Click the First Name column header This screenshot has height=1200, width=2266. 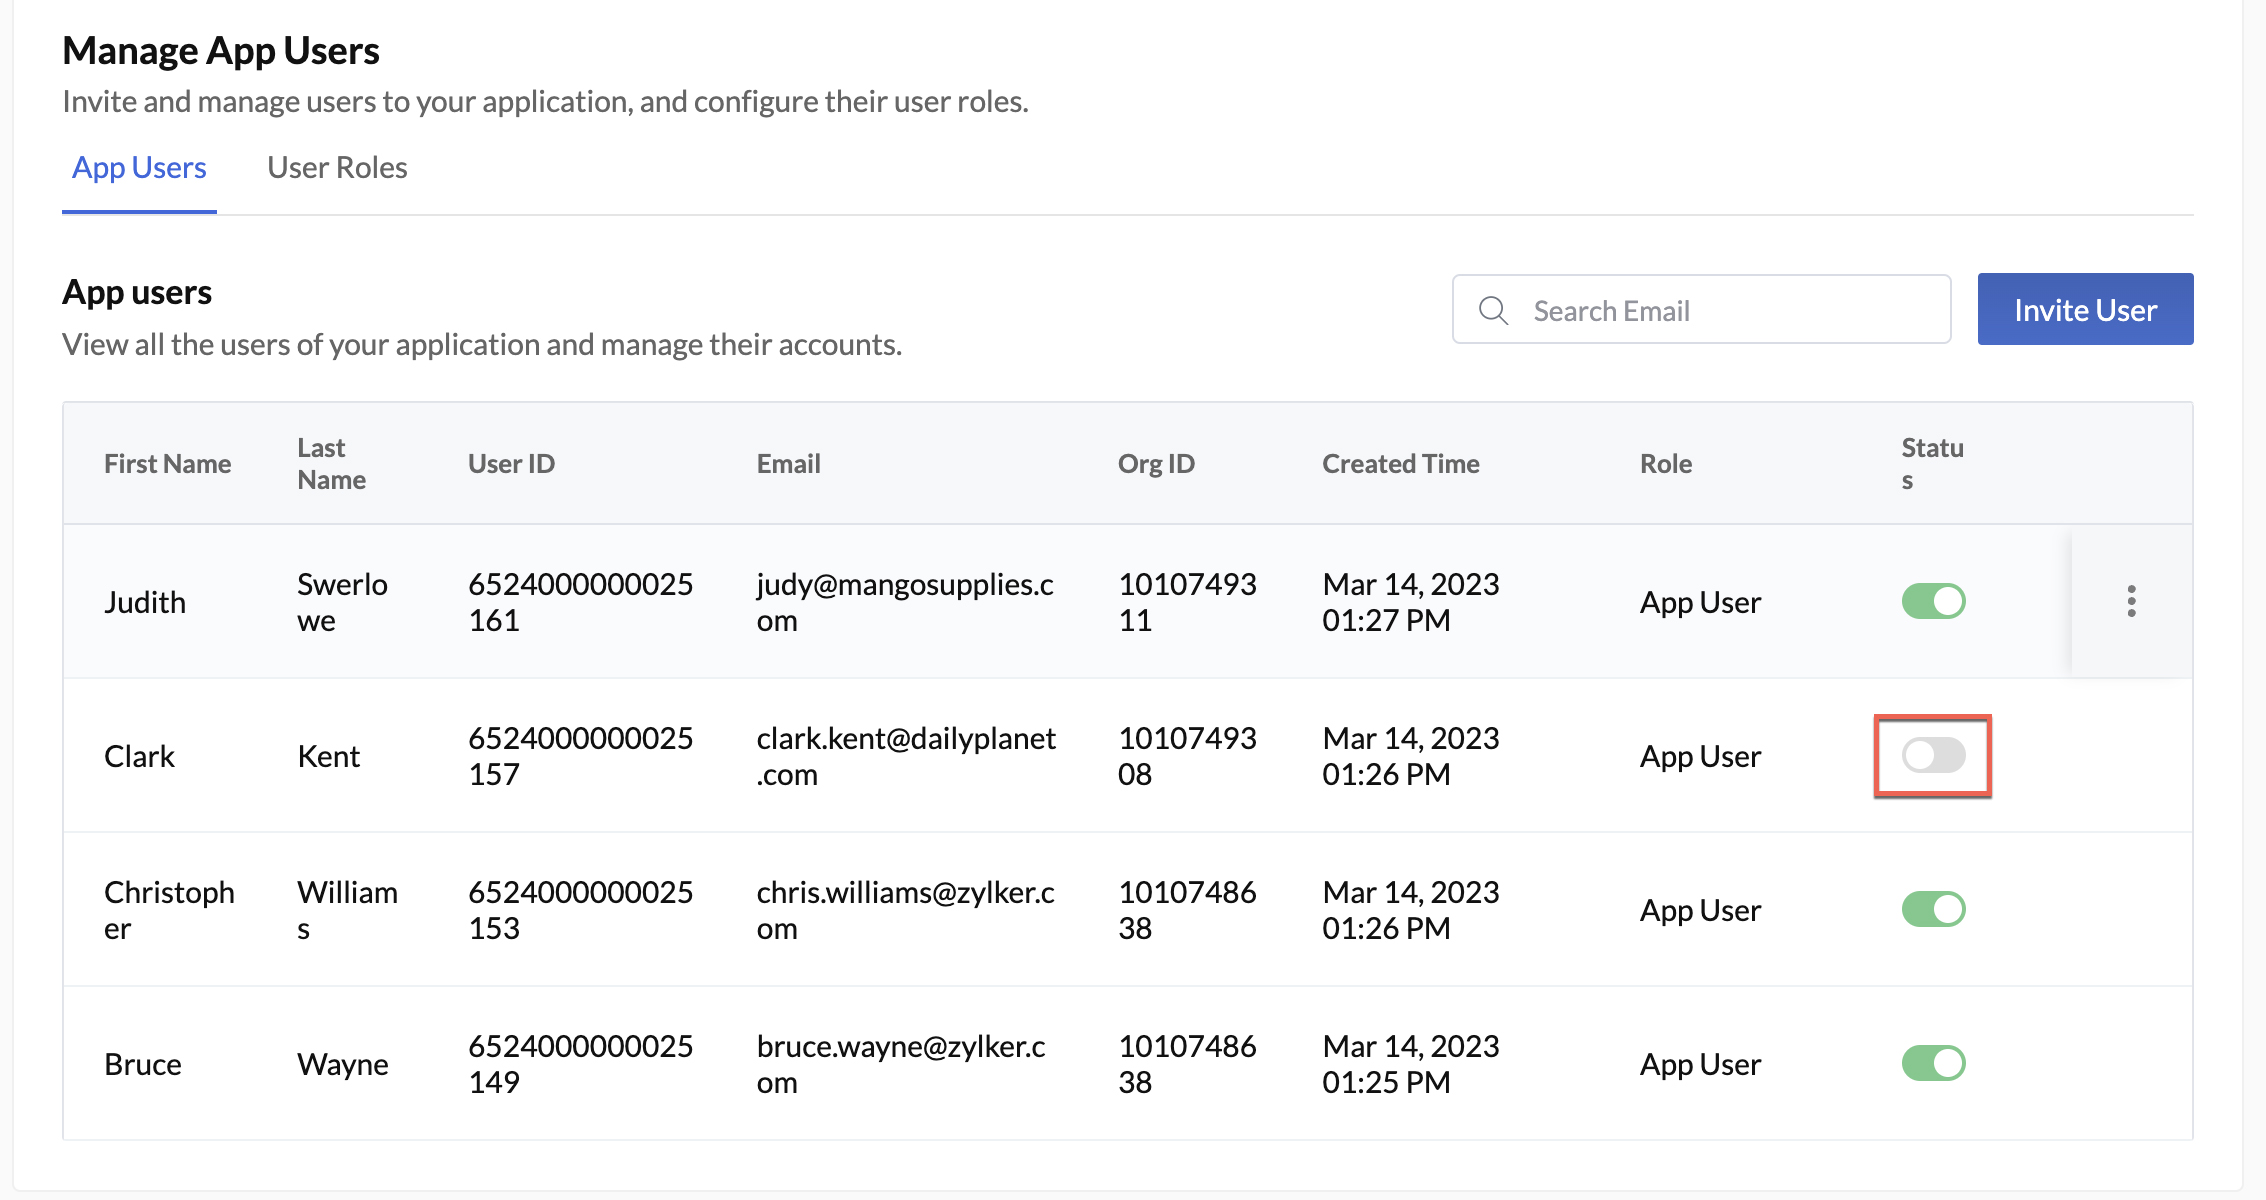pyautogui.click(x=167, y=463)
